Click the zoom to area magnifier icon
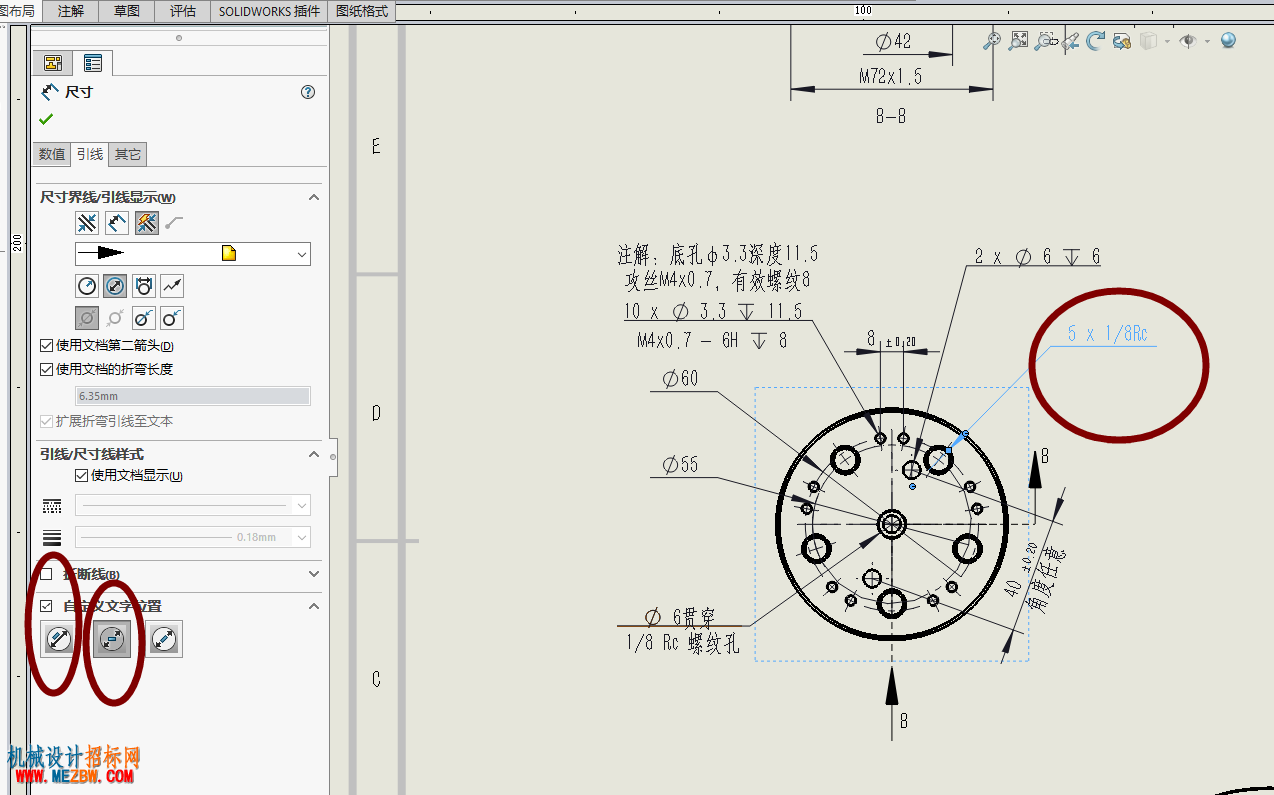This screenshot has width=1274, height=795. (1045, 41)
